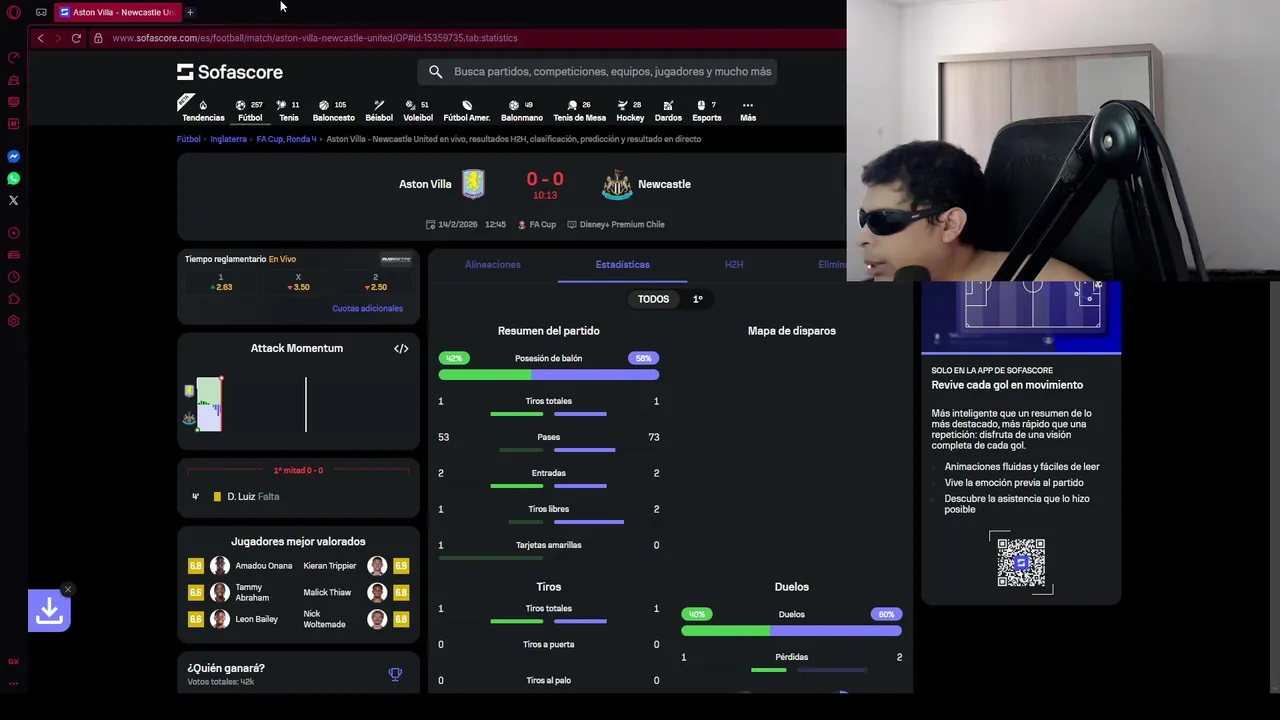Switch to the H2H tab

(x=734, y=265)
